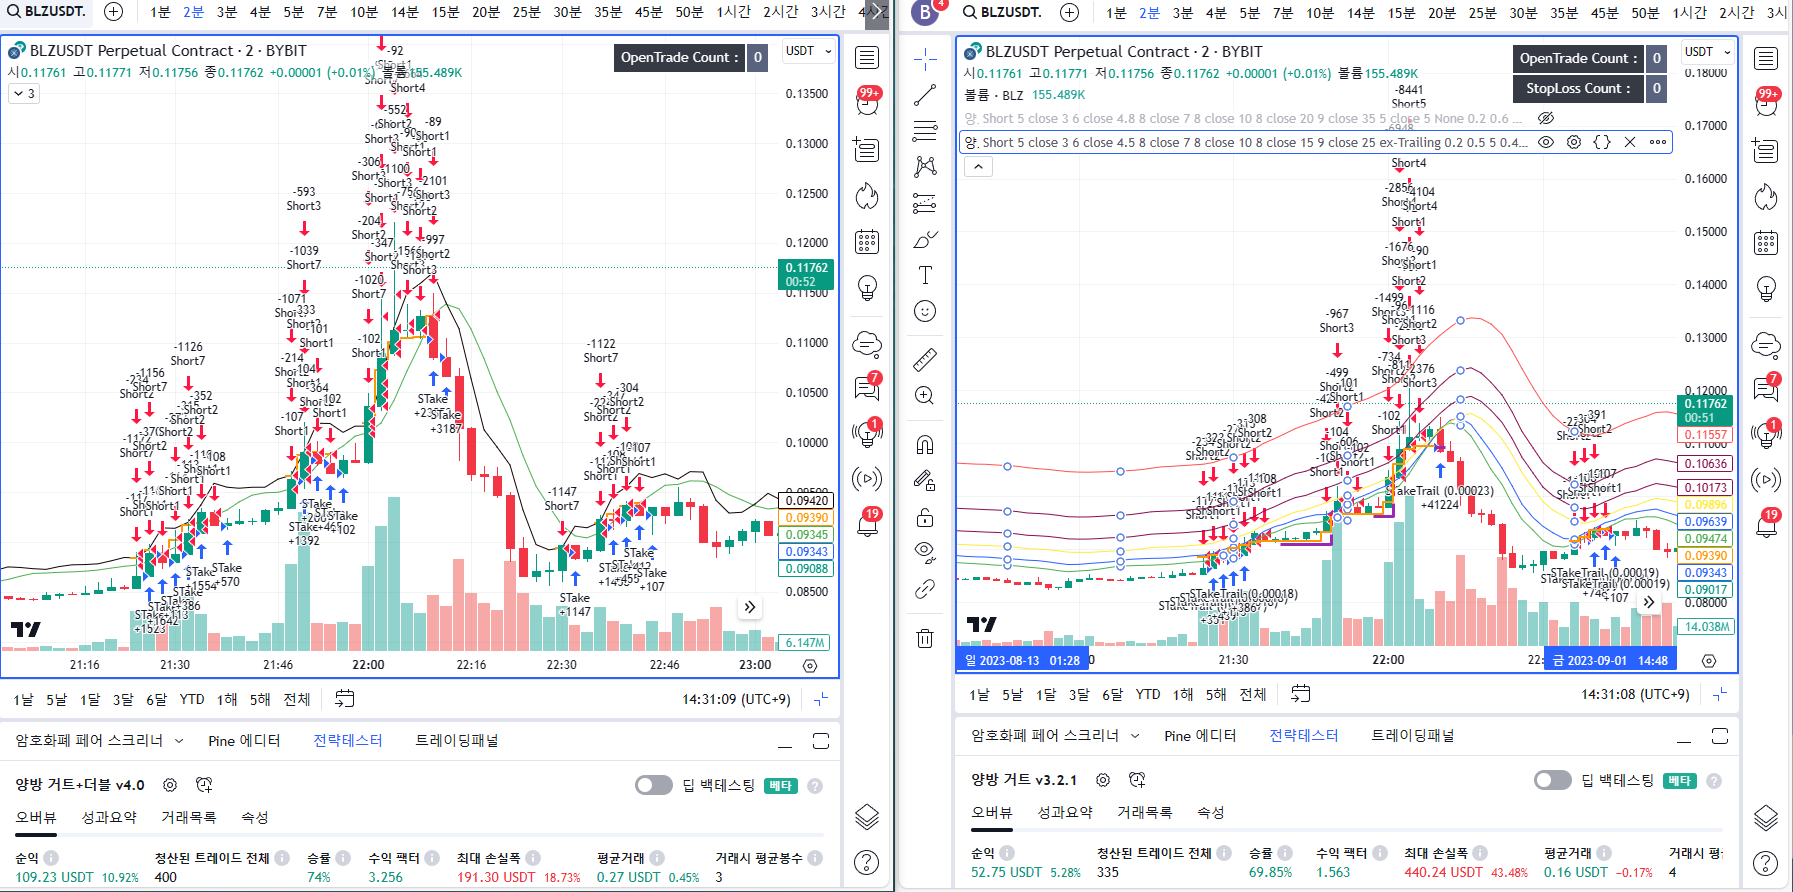Select the YTD date range on left chart

192,699
